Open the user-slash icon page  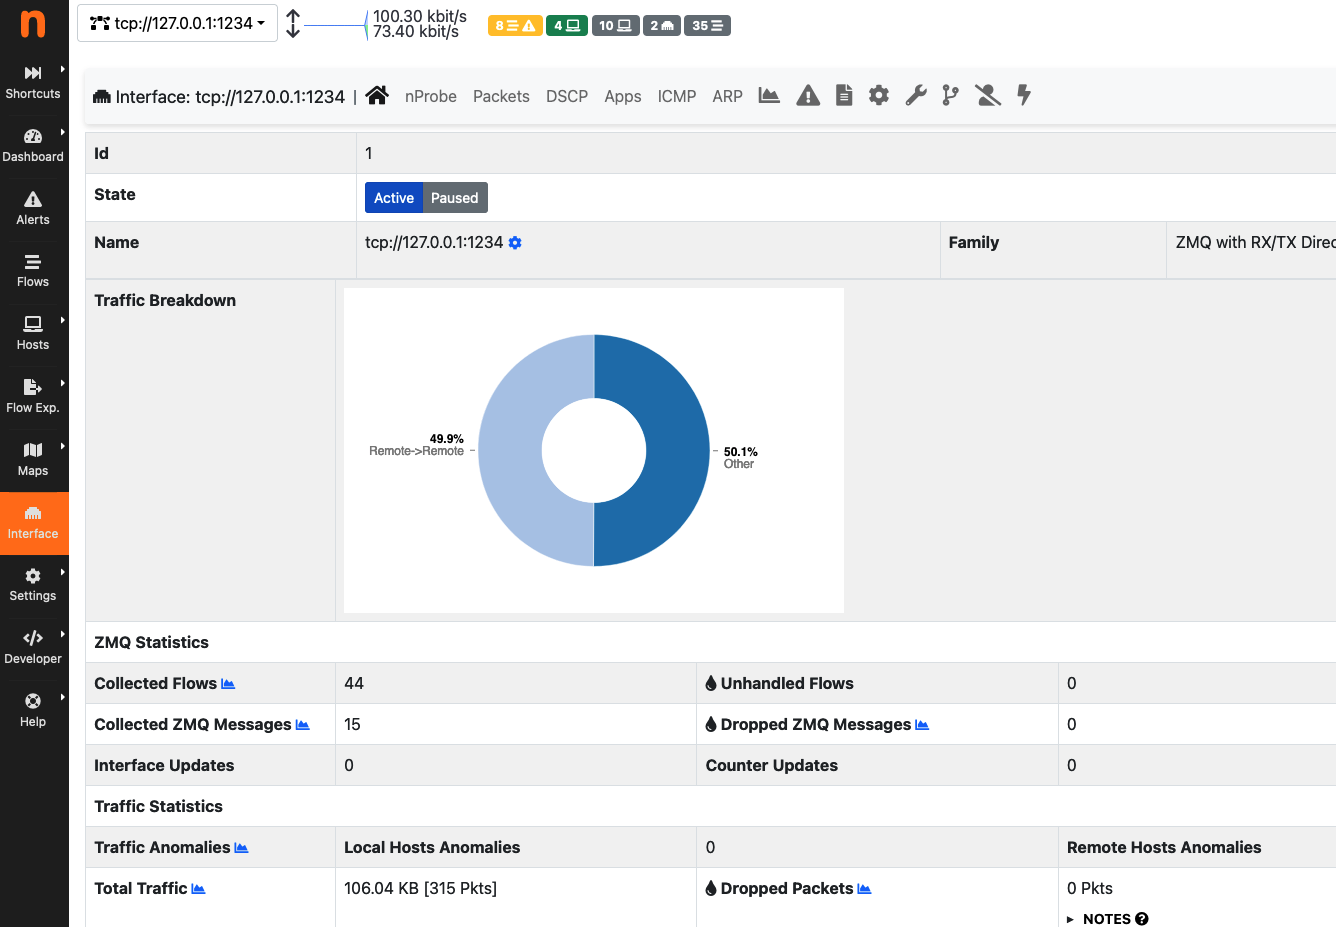click(x=988, y=95)
